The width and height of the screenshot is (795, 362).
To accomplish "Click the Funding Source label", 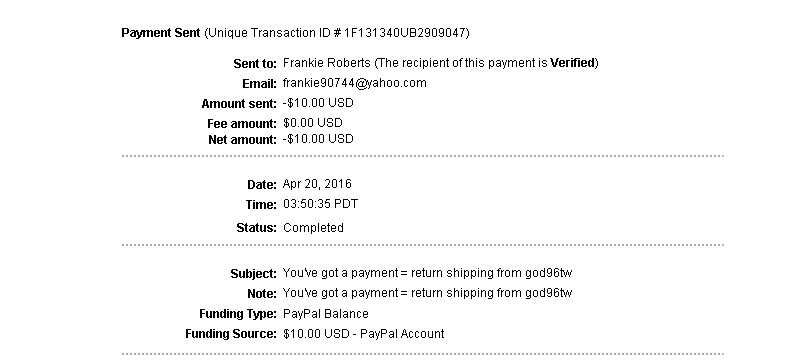I will (x=231, y=334).
